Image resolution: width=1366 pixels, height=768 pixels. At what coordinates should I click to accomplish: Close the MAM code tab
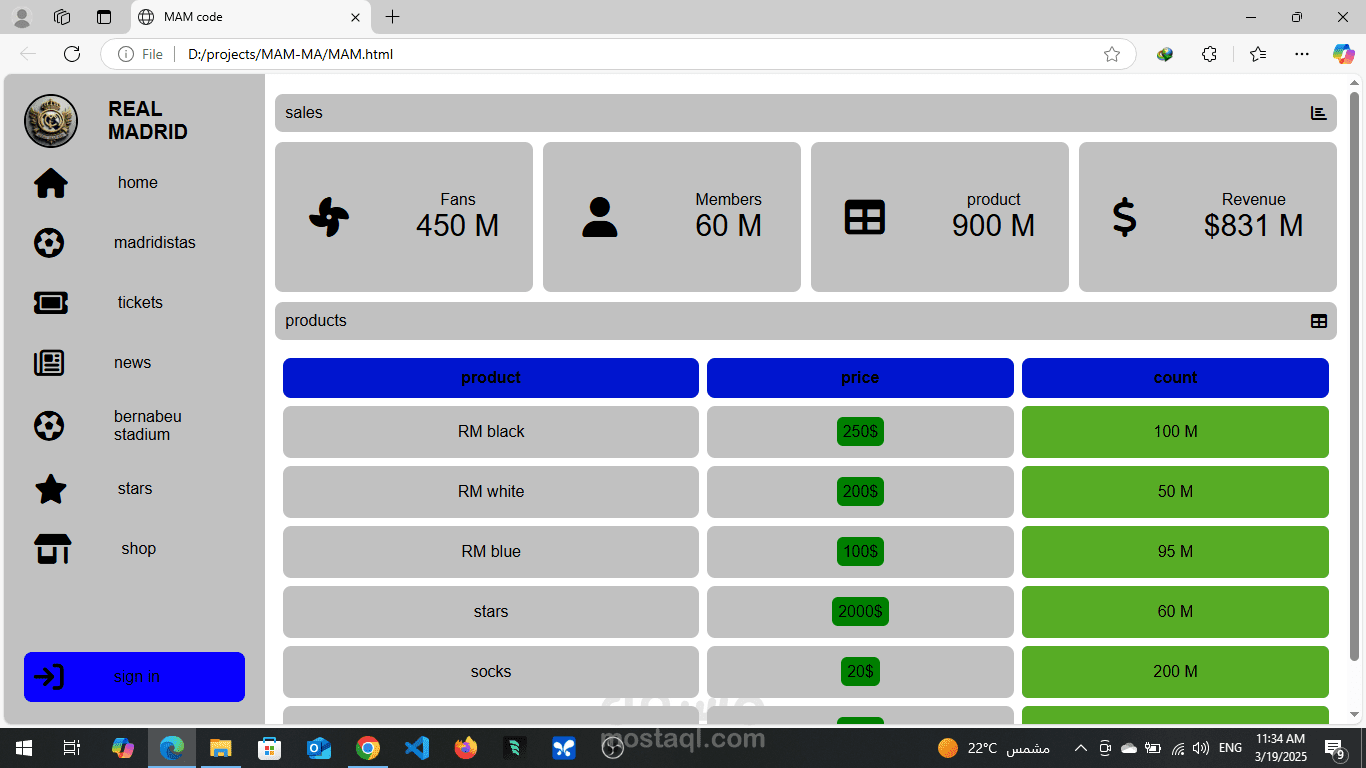pos(355,17)
